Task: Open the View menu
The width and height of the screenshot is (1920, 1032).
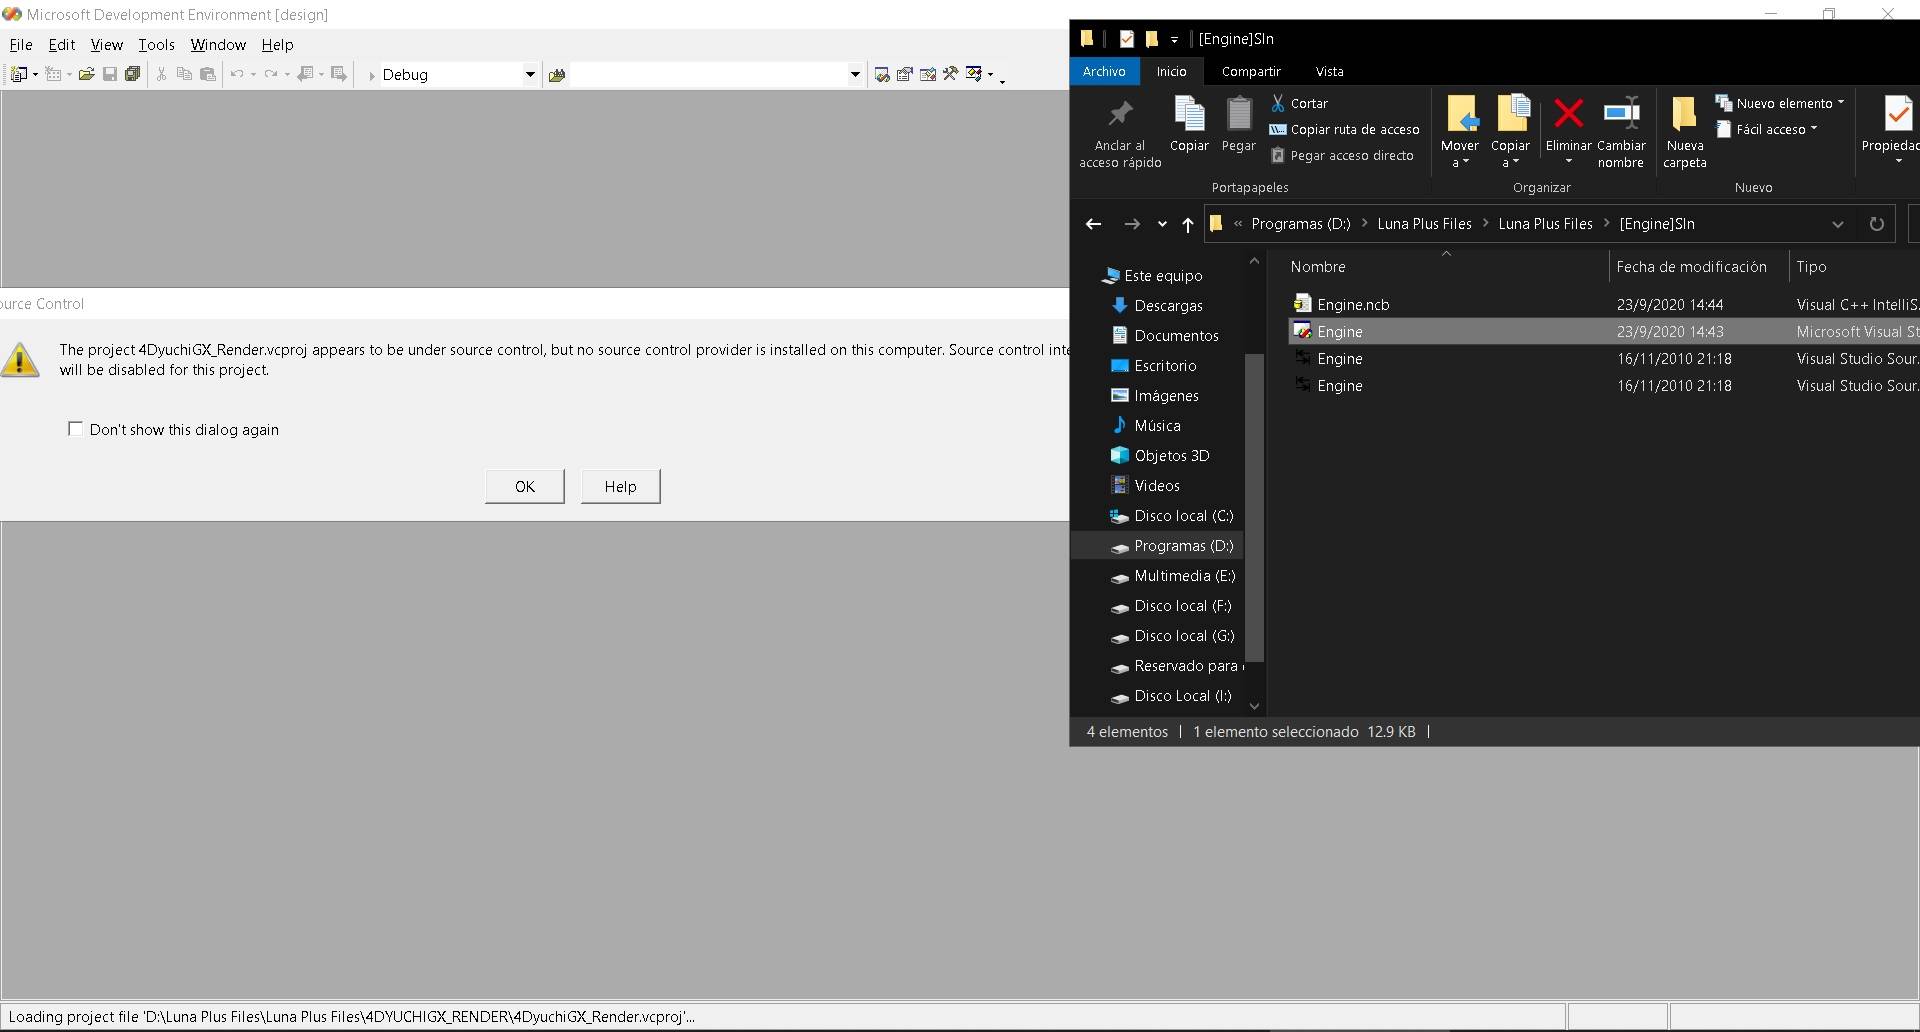Action: (107, 45)
